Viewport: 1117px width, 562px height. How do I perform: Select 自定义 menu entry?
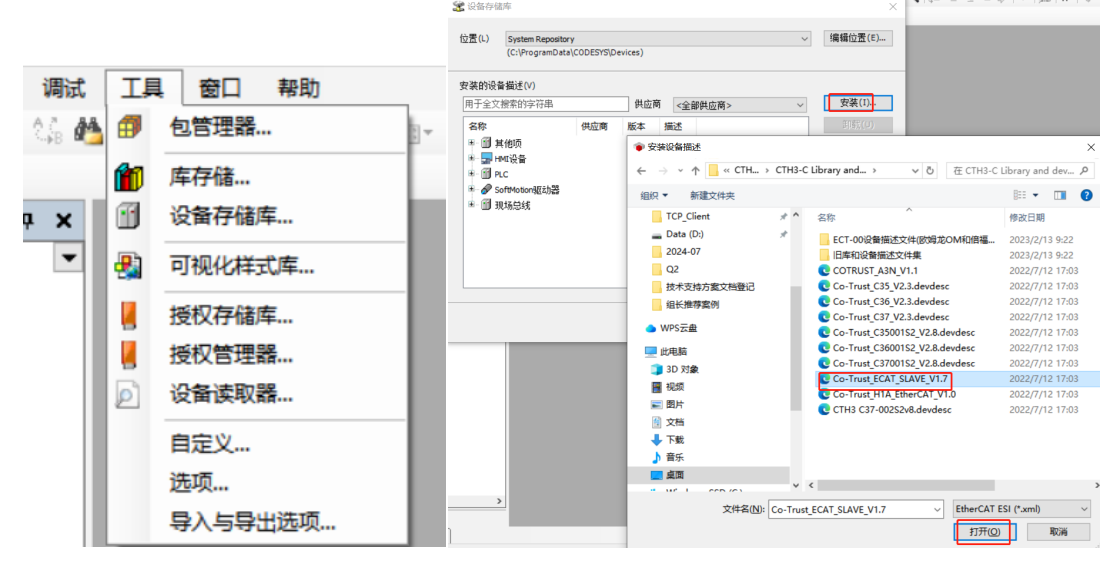[209, 443]
